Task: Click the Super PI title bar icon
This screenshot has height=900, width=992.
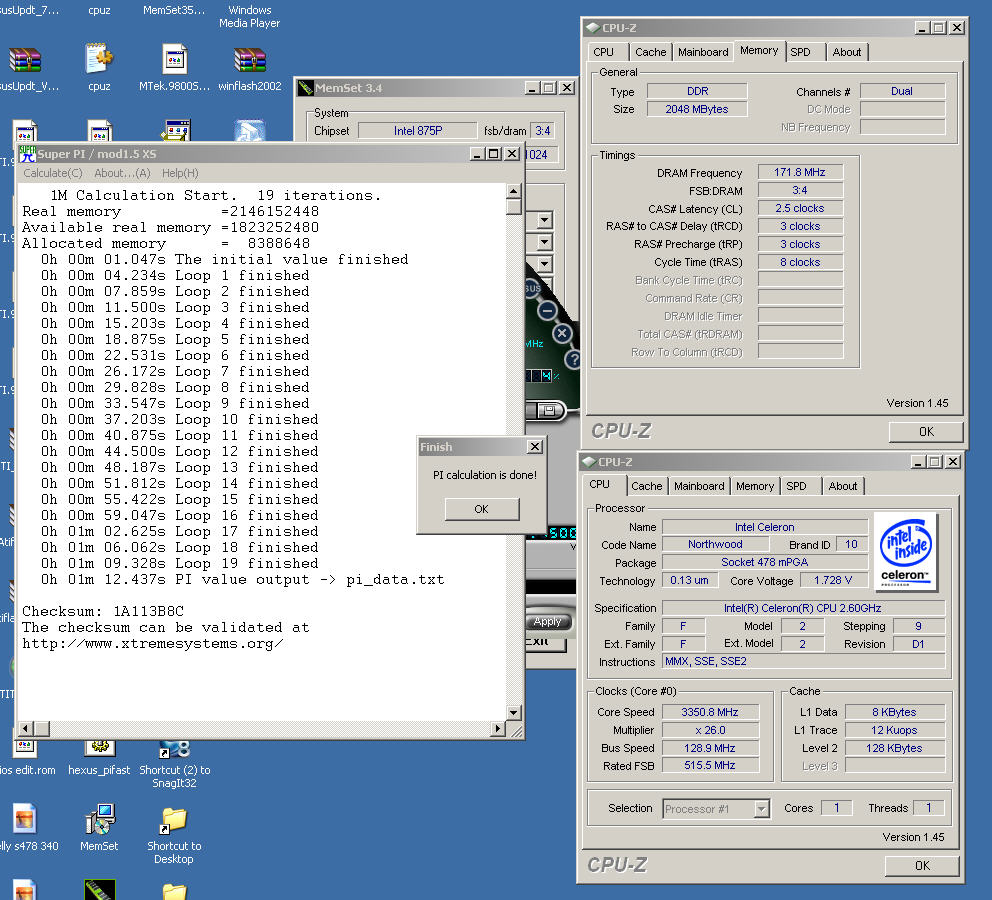Action: 27,154
